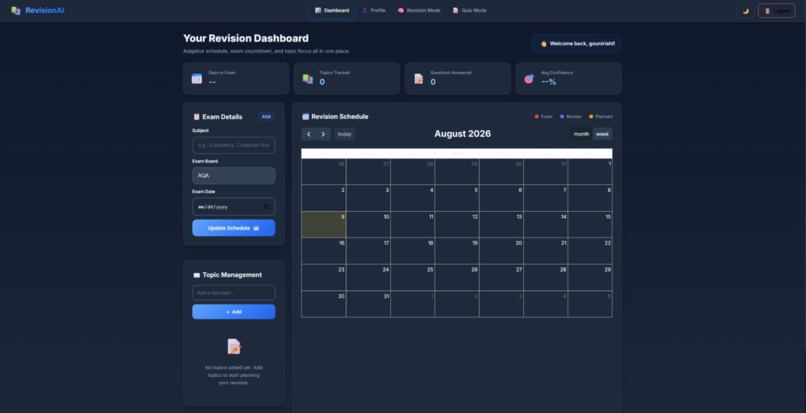This screenshot has width=806, height=413.
Task: Click the August 2026 calendar title
Action: (463, 134)
